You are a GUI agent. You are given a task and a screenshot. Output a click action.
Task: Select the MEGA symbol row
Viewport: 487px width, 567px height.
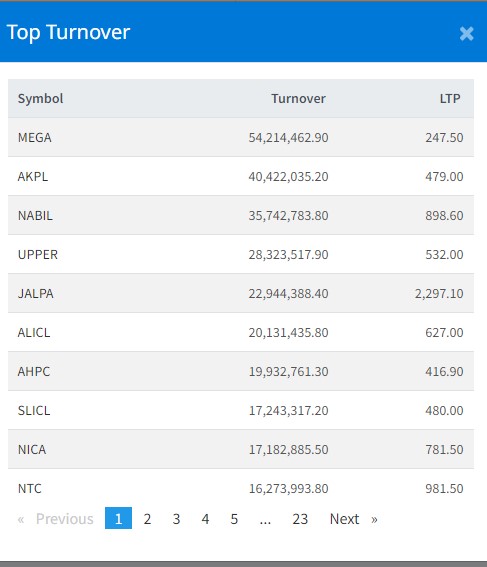point(241,137)
